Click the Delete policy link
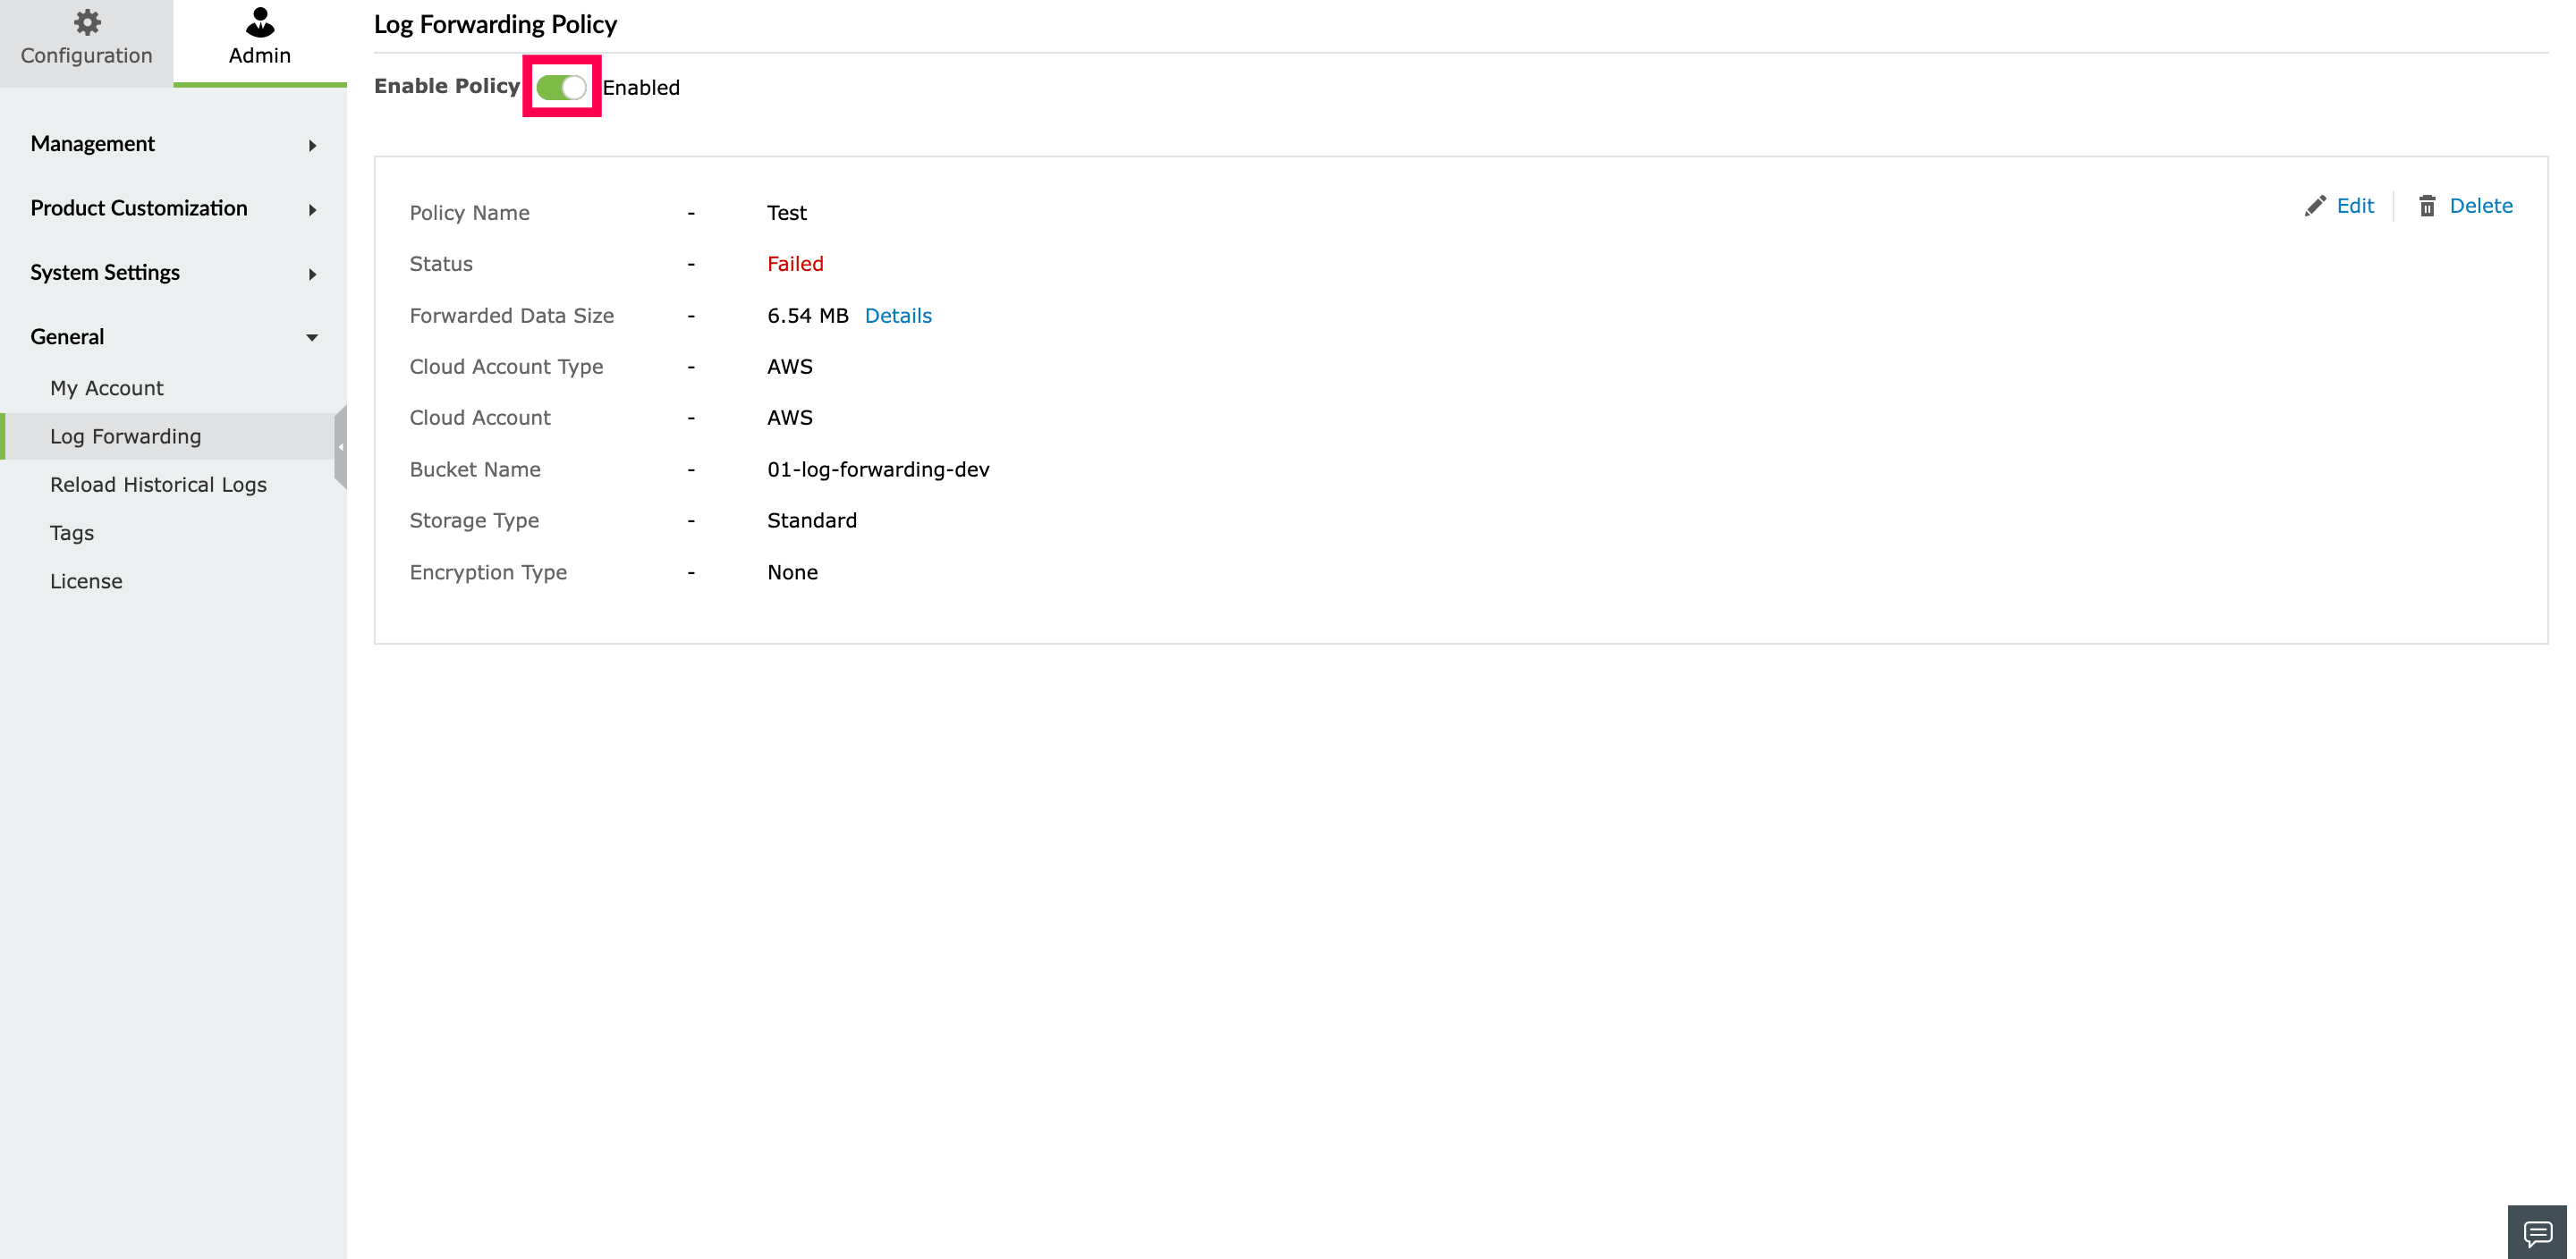The height and width of the screenshot is (1259, 2576). point(2480,206)
